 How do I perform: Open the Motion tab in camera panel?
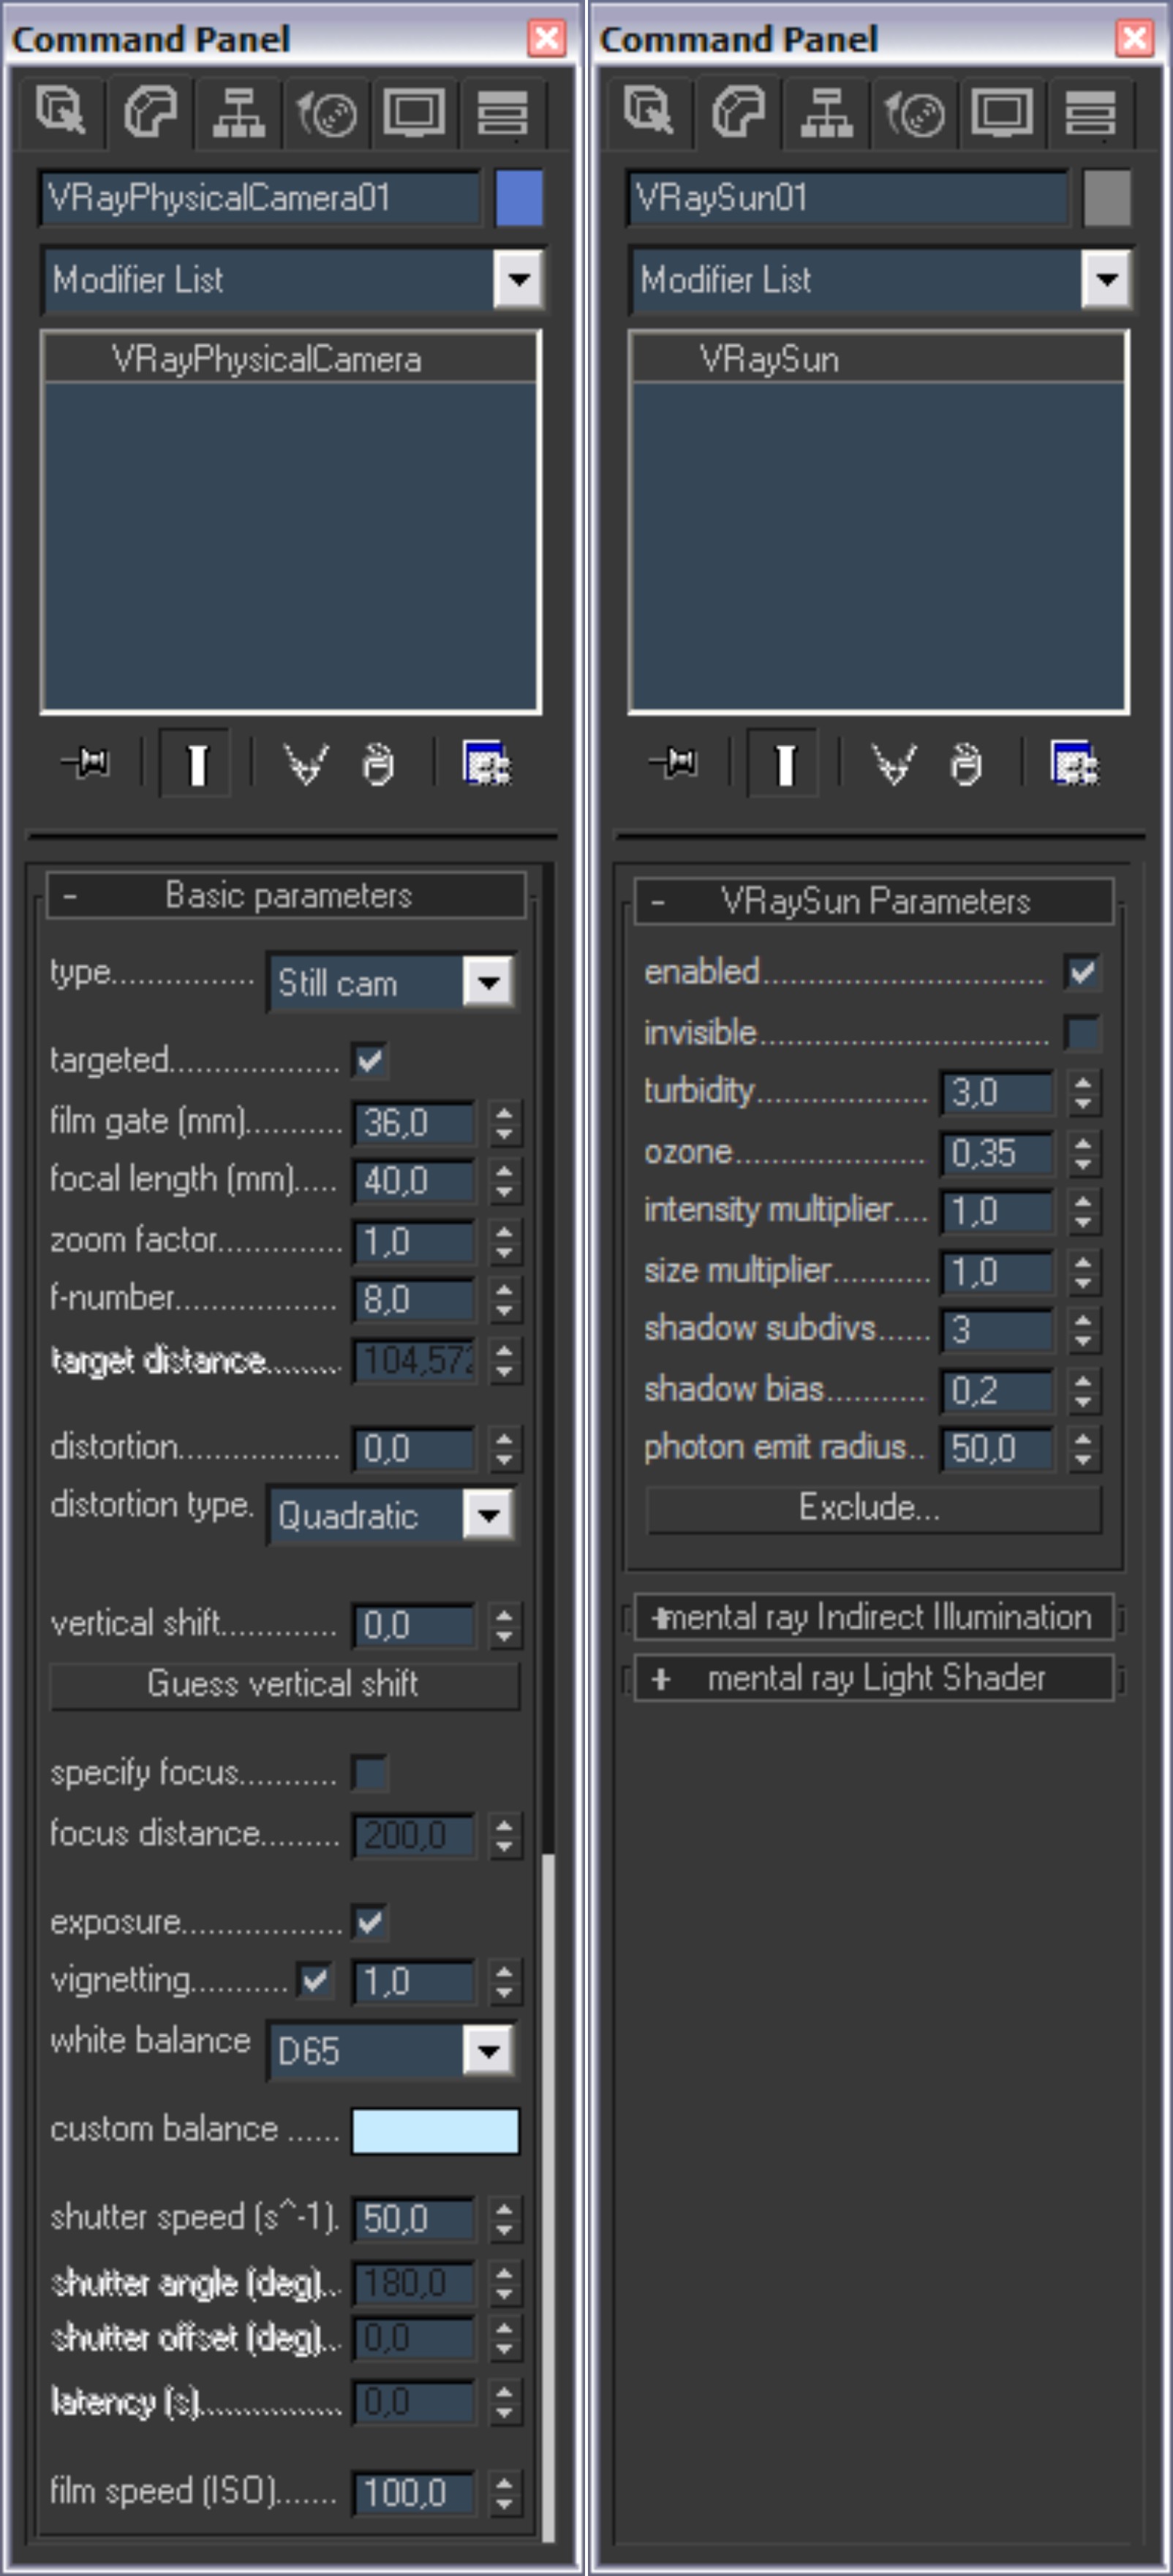coord(327,112)
